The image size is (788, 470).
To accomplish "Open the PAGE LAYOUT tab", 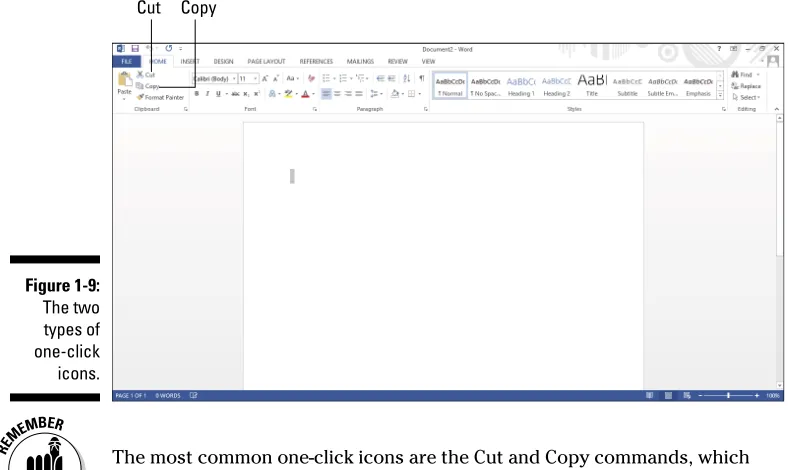I will tap(266, 61).
